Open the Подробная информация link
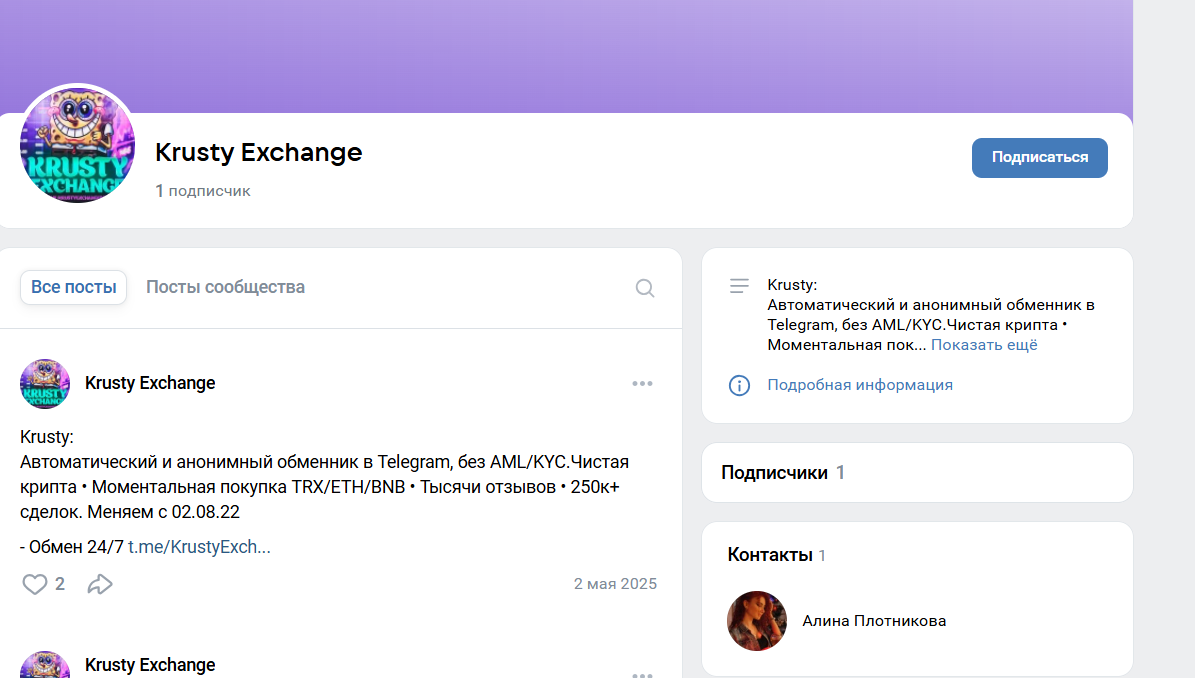Image resolution: width=1195 pixels, height=678 pixels. click(860, 385)
